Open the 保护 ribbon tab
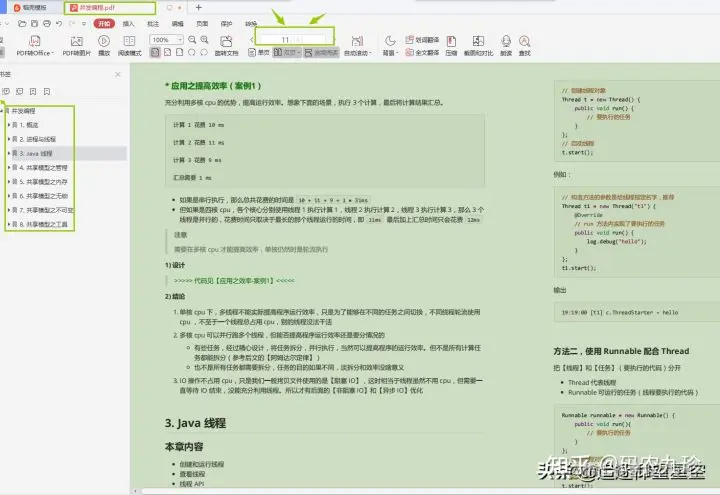The image size is (720, 495). point(226,23)
